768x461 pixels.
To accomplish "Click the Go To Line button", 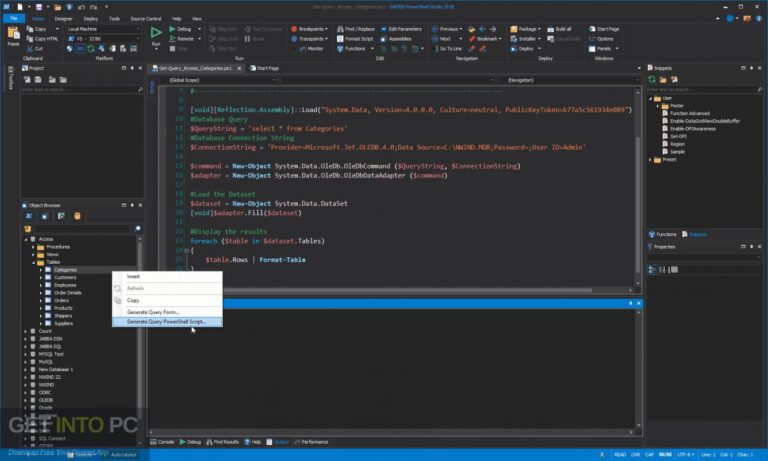I will [x=447, y=49].
